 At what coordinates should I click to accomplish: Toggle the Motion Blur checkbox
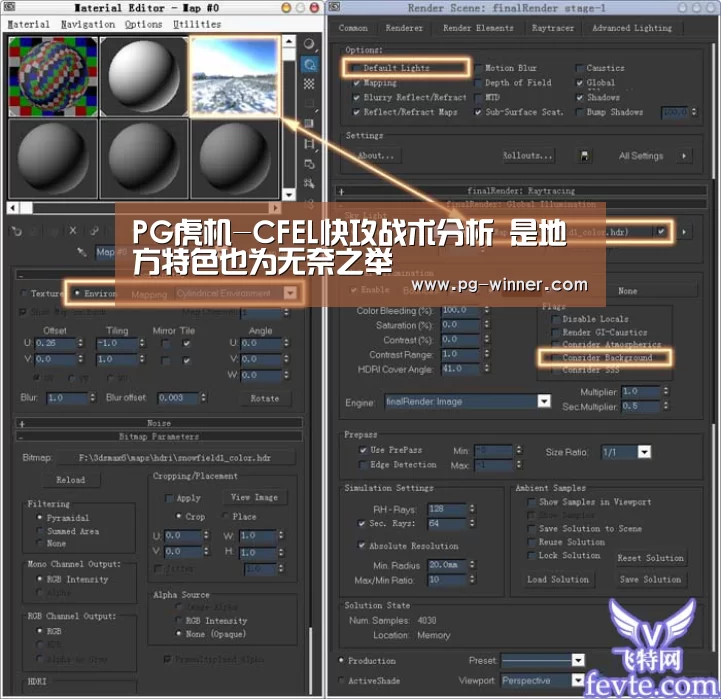pyautogui.click(x=478, y=68)
